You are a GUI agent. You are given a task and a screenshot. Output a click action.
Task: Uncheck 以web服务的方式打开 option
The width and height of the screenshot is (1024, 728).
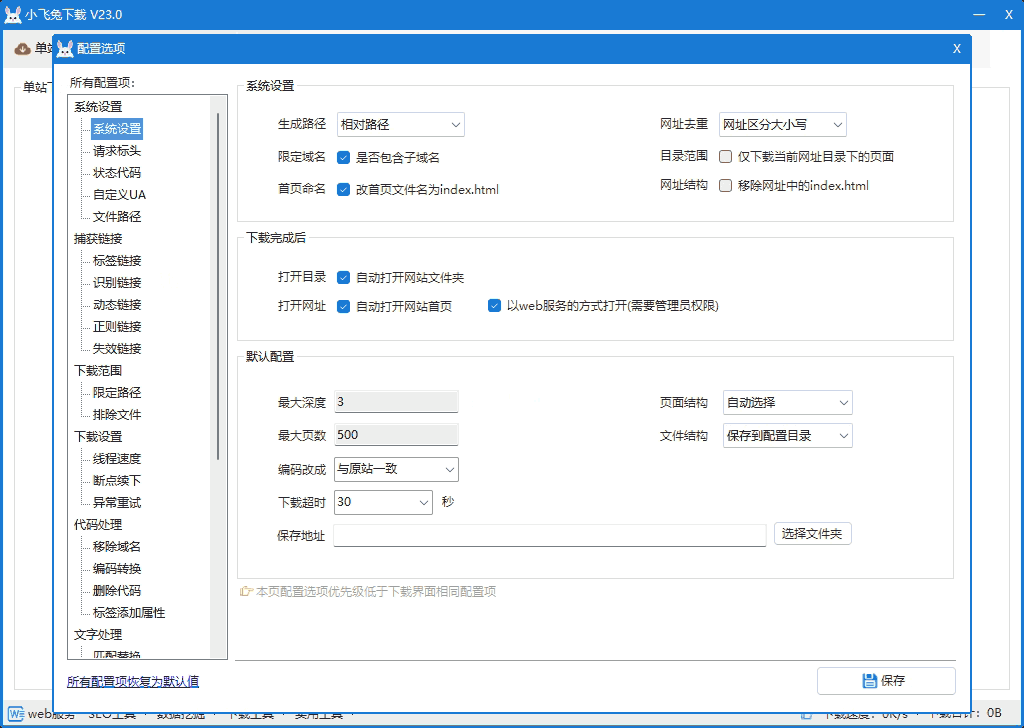click(494, 306)
